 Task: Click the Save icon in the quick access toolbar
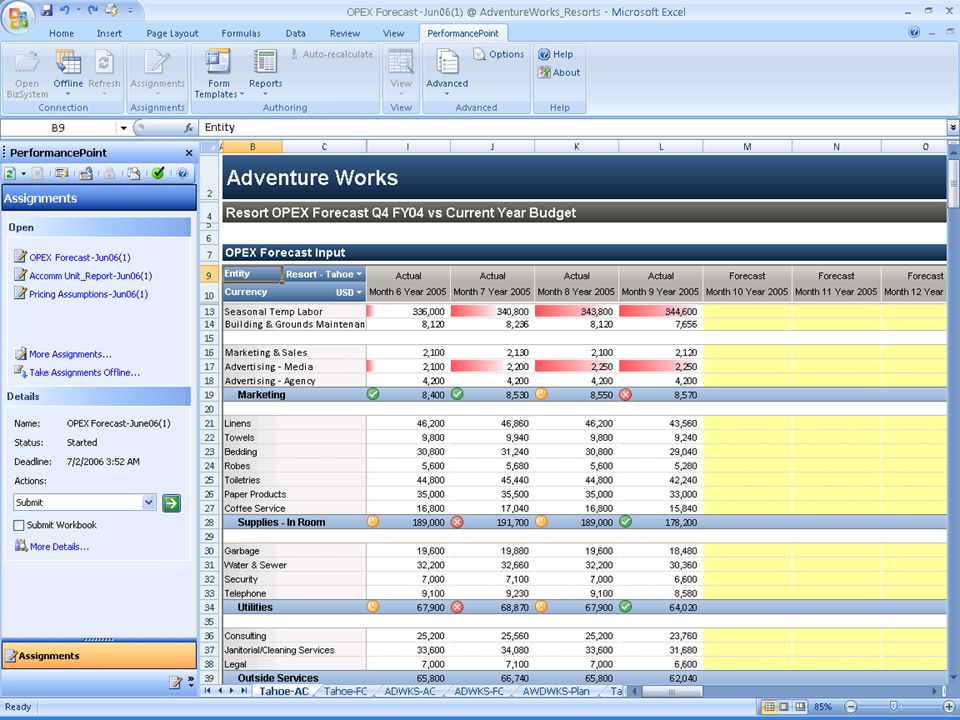click(x=47, y=10)
